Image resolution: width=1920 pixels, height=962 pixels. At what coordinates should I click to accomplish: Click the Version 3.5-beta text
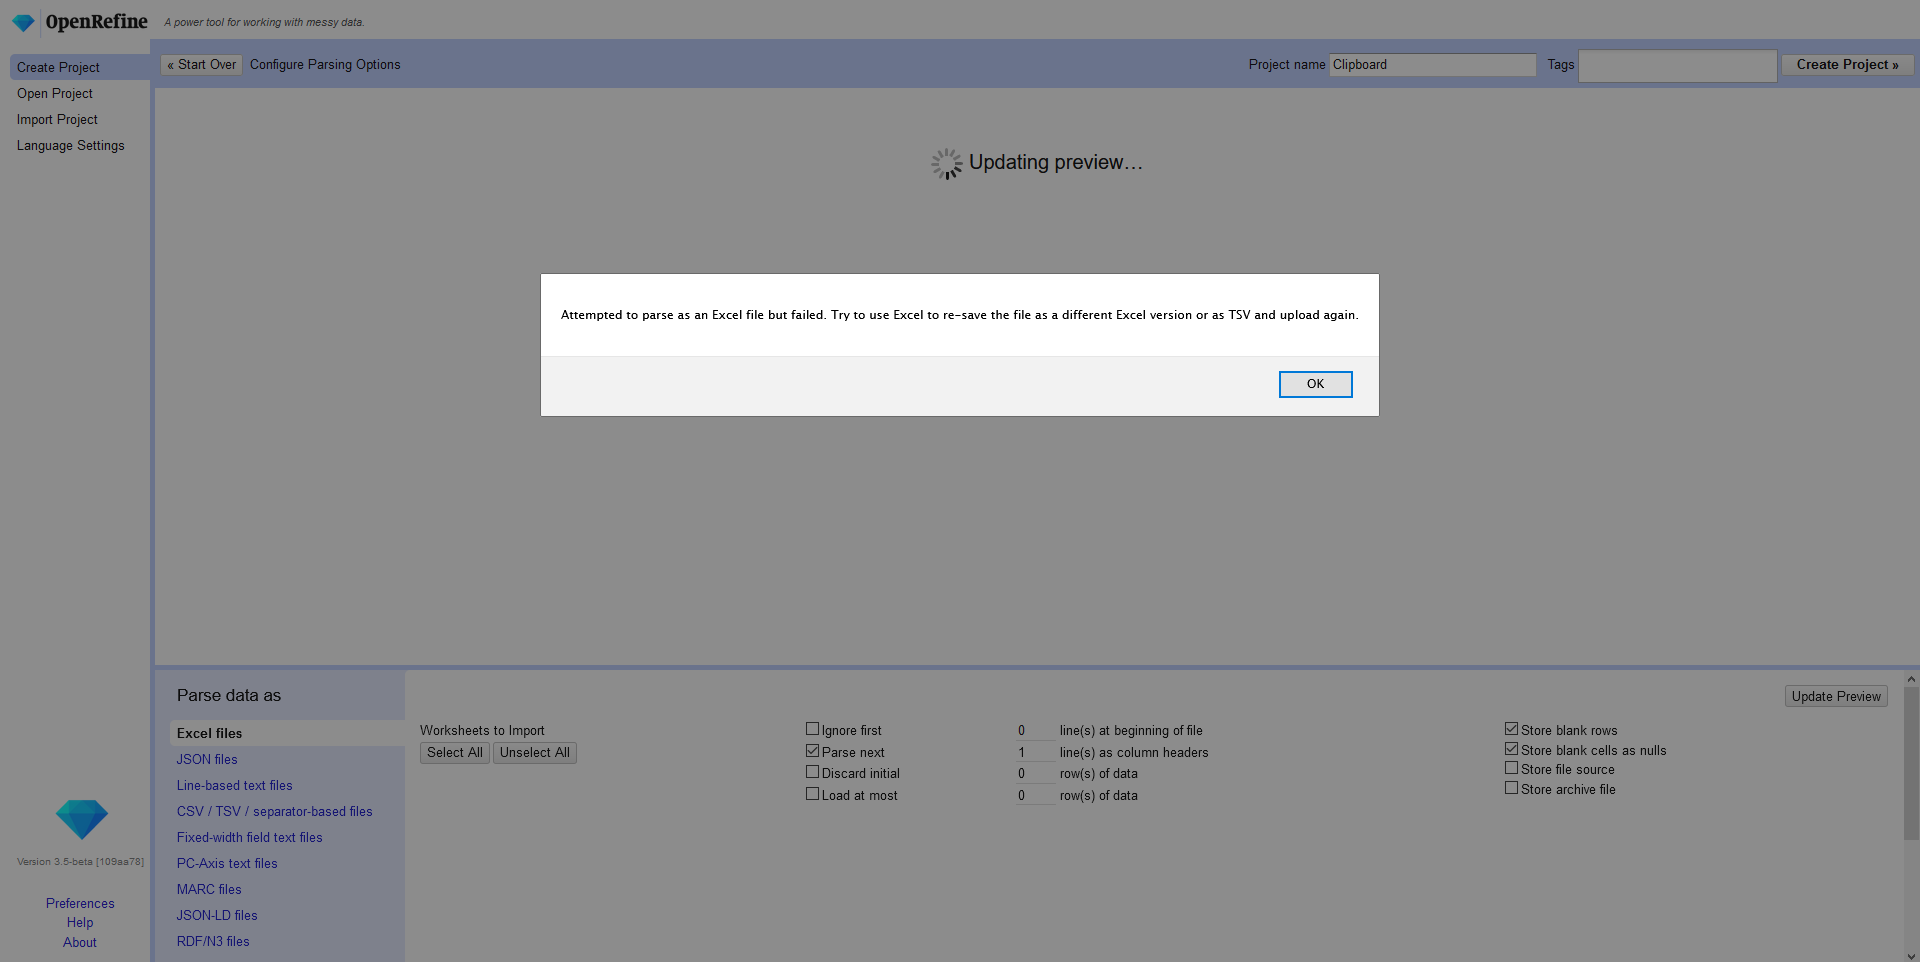pos(80,862)
